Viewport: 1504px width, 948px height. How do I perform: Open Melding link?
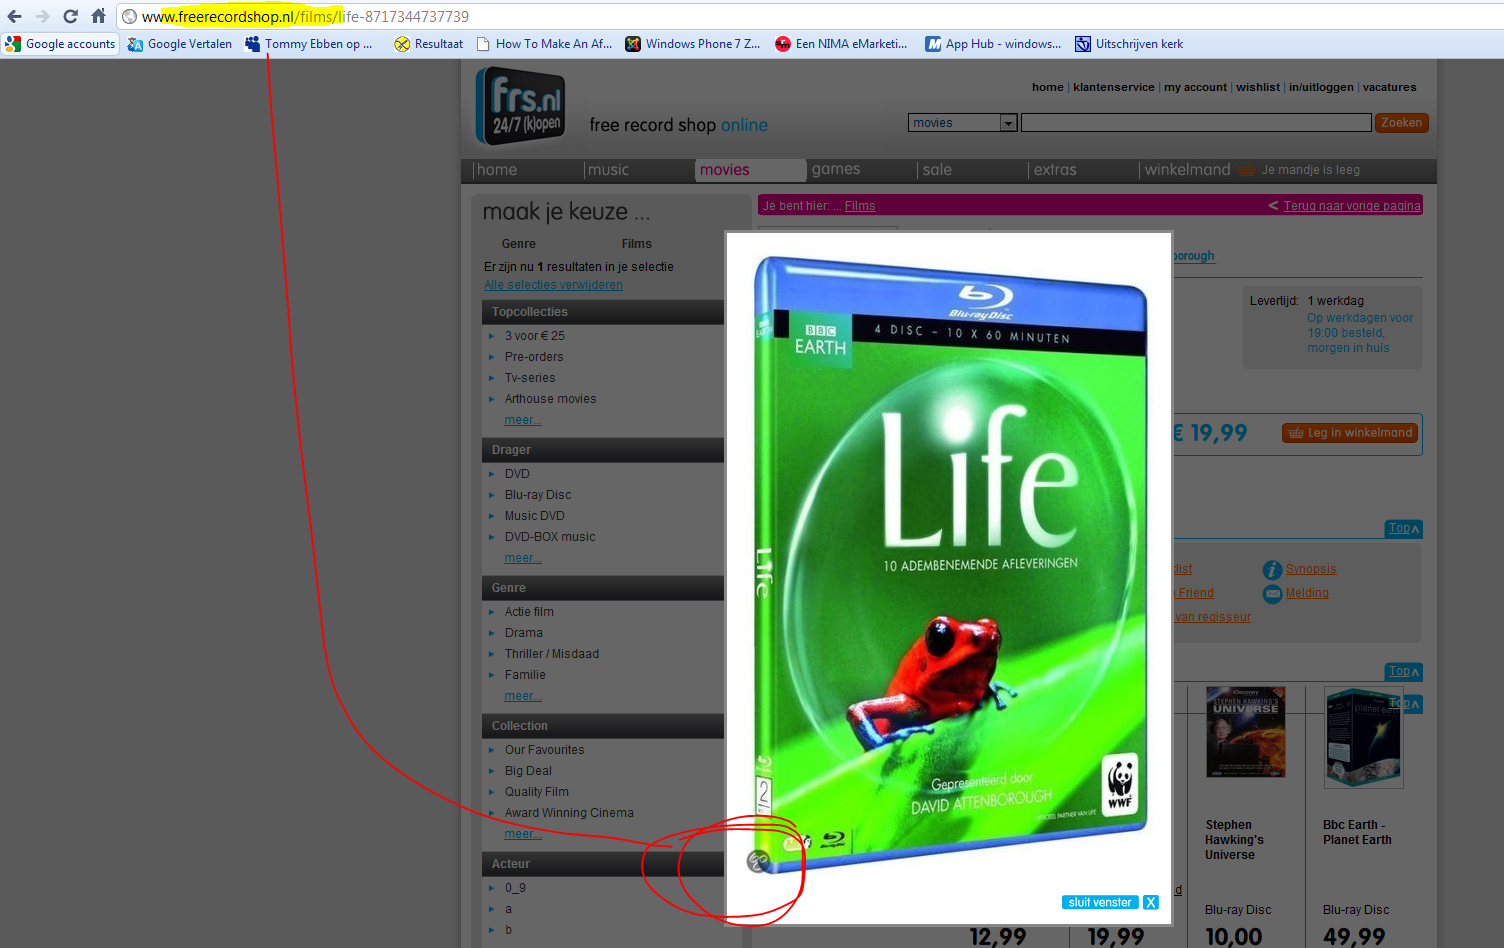pyautogui.click(x=1307, y=593)
